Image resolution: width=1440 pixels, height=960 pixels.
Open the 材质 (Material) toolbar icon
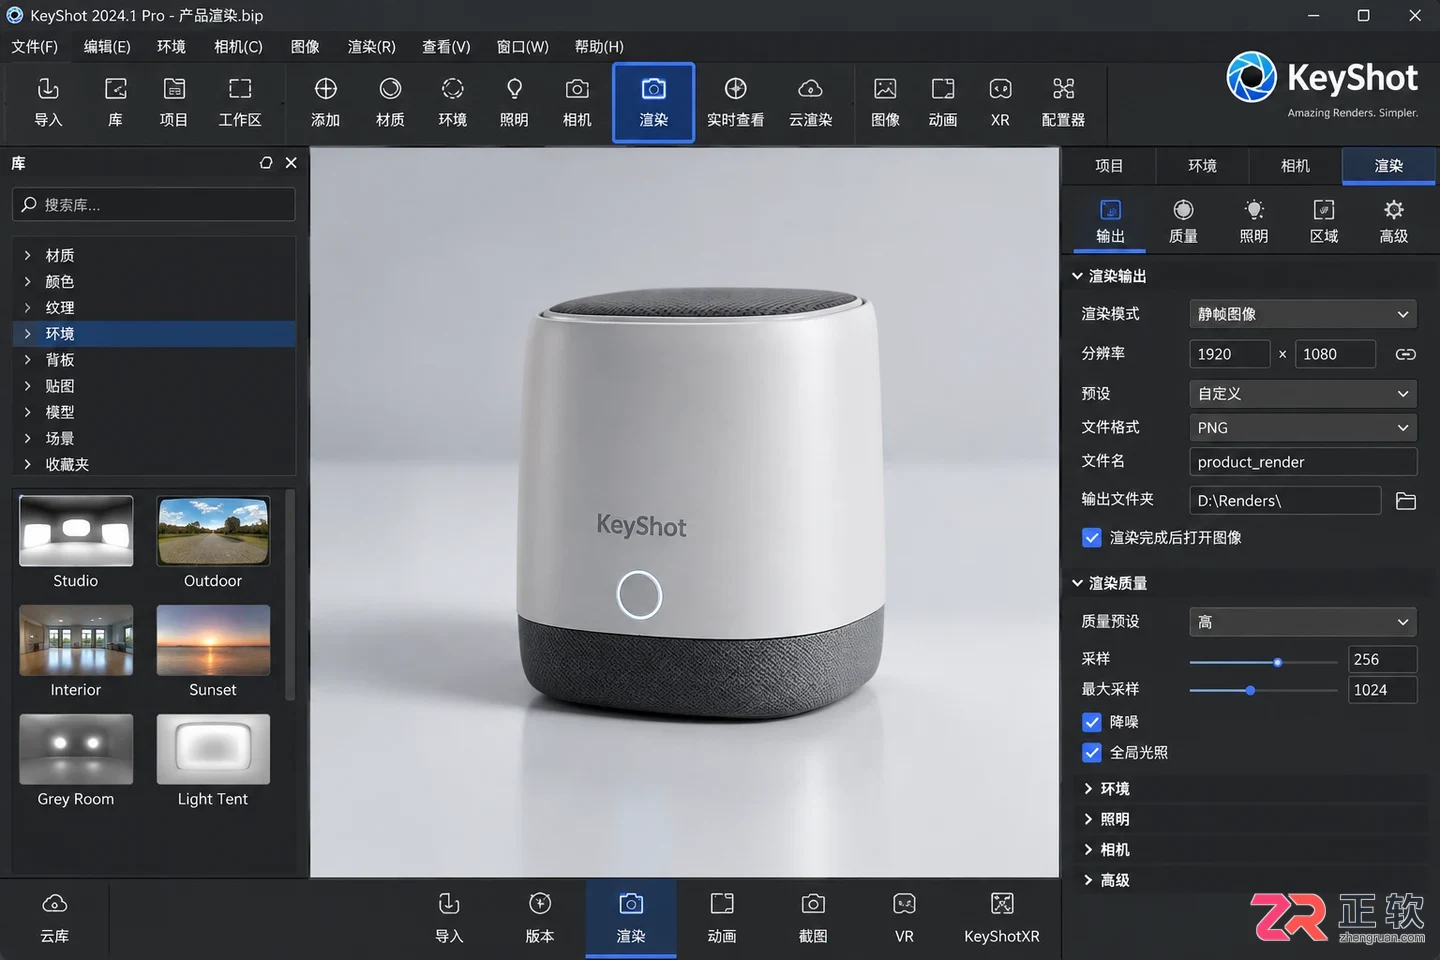[x=390, y=102]
